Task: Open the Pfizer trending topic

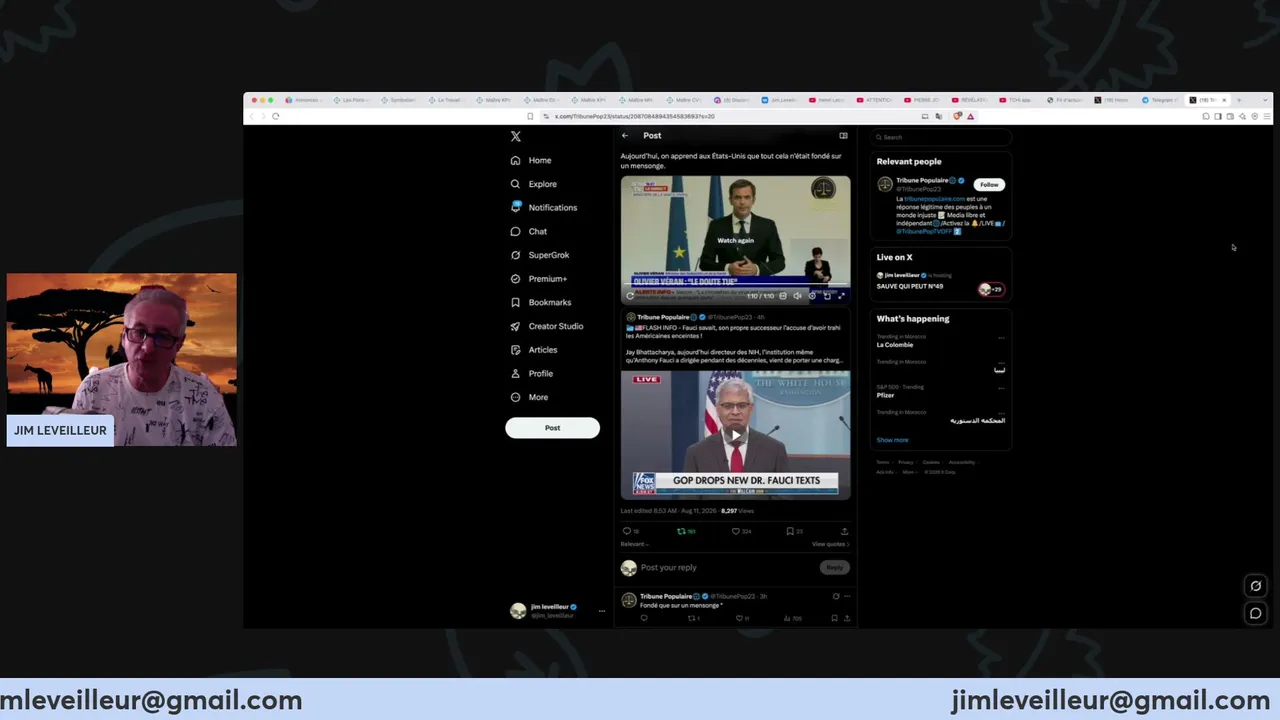Action: [x=886, y=395]
